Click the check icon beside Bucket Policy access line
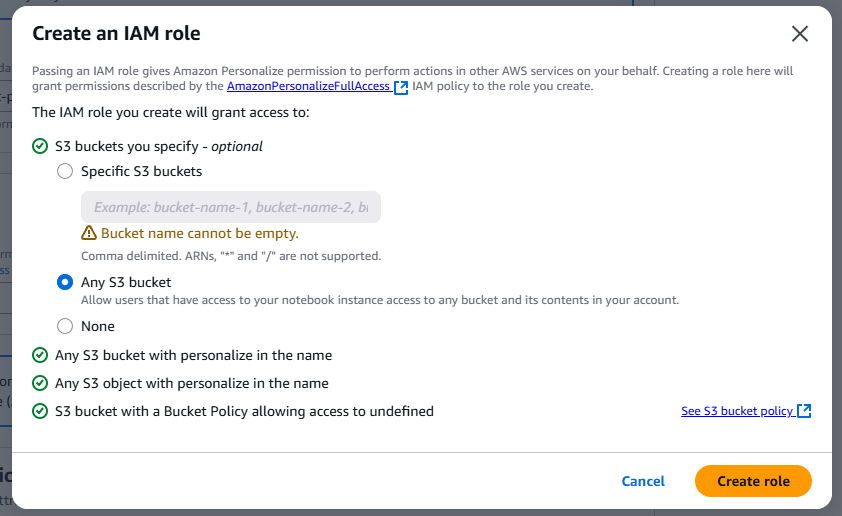842x516 pixels. pos(40,411)
